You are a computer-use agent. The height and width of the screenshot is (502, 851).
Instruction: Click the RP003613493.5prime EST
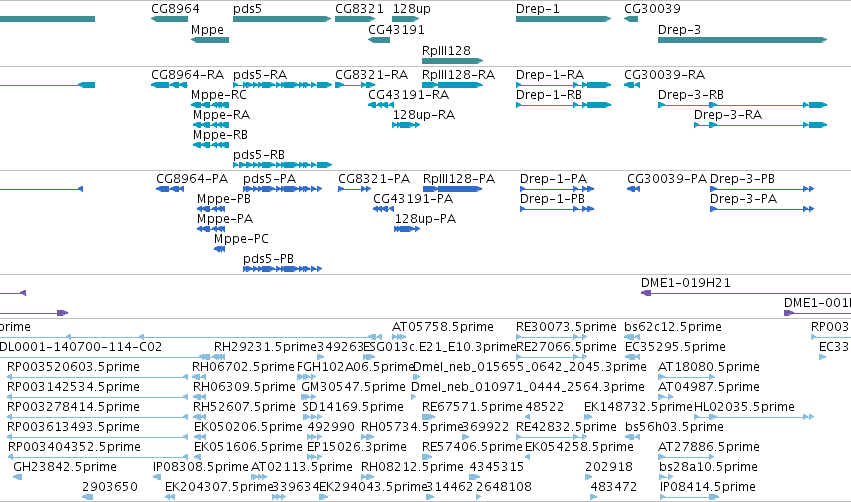(97, 437)
